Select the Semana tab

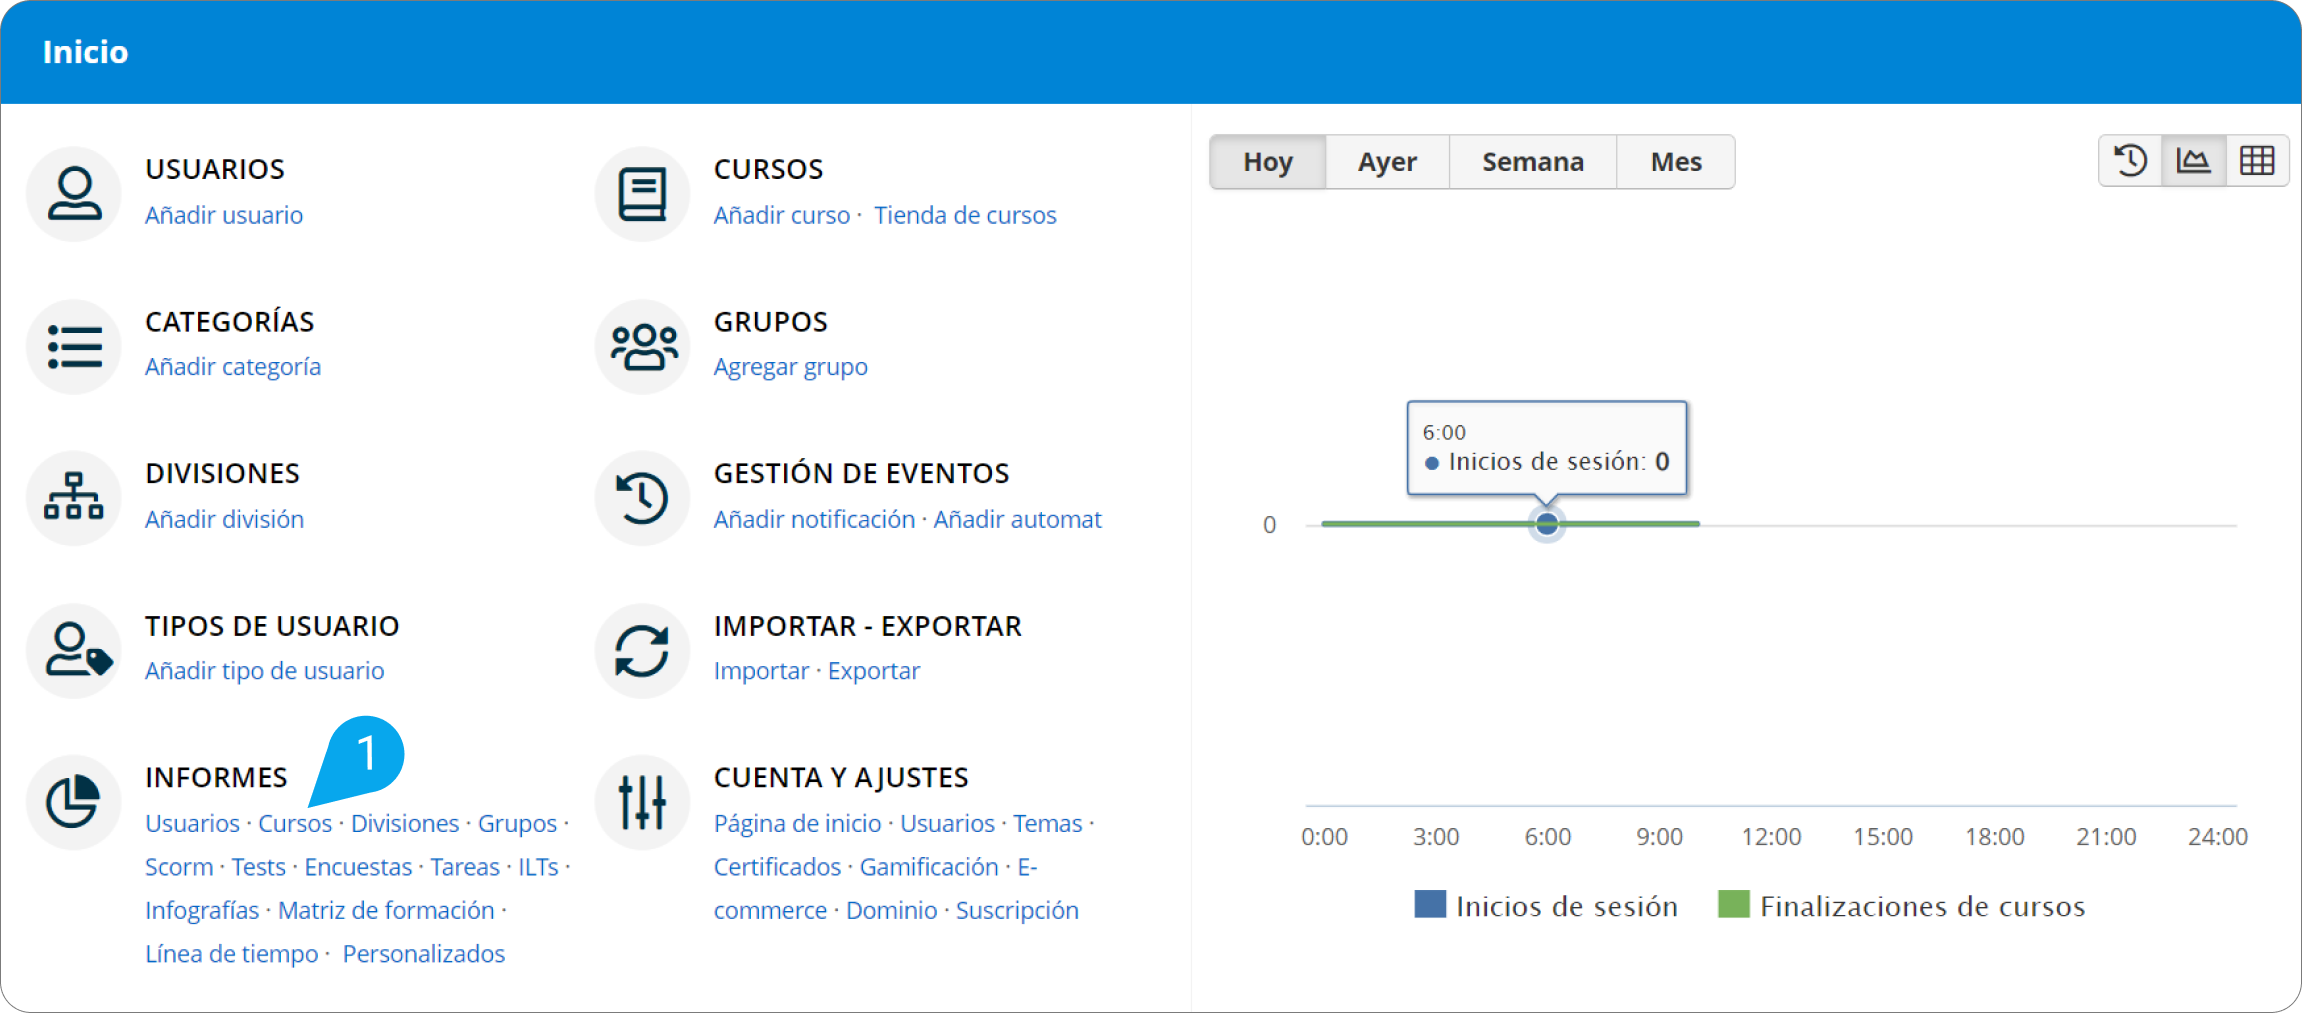click(1533, 162)
